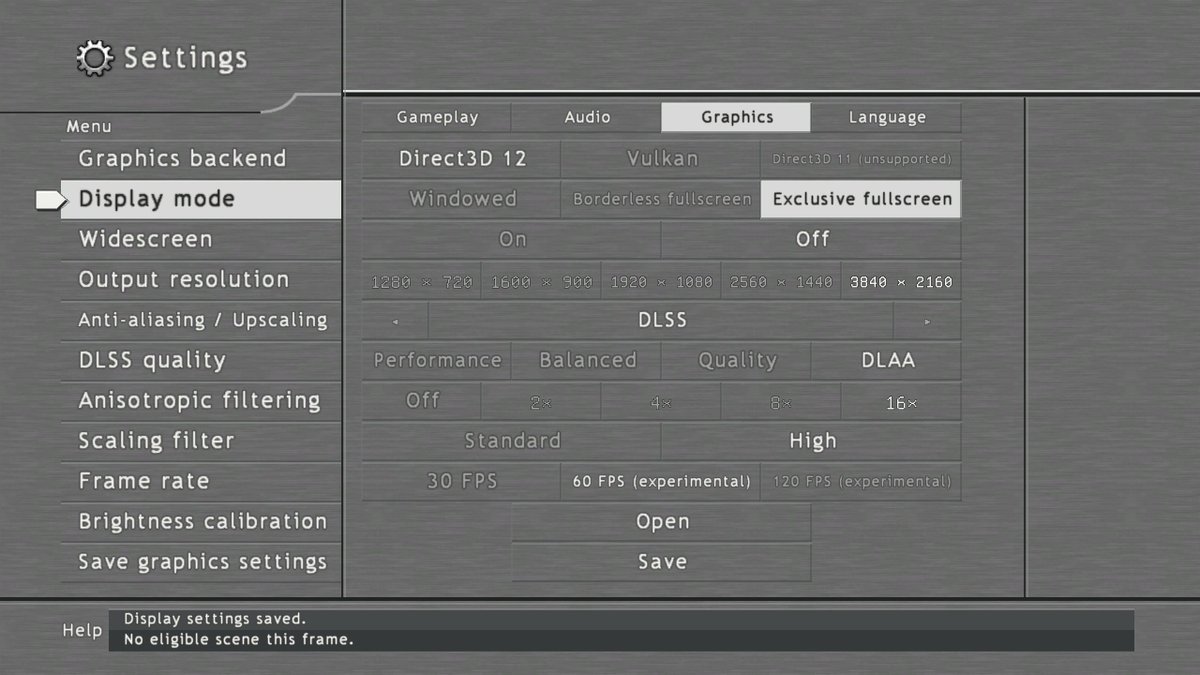This screenshot has height=675, width=1200.
Task: Select the Graphics tab
Action: click(737, 117)
